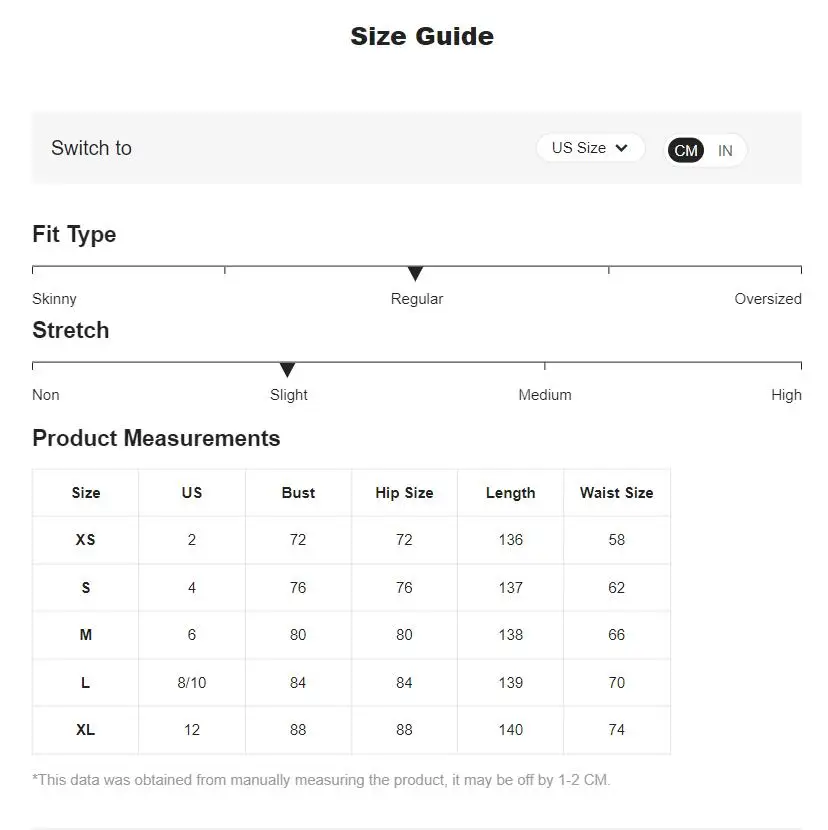Click the Medium stretch label
828x830 pixels.
[x=545, y=395]
